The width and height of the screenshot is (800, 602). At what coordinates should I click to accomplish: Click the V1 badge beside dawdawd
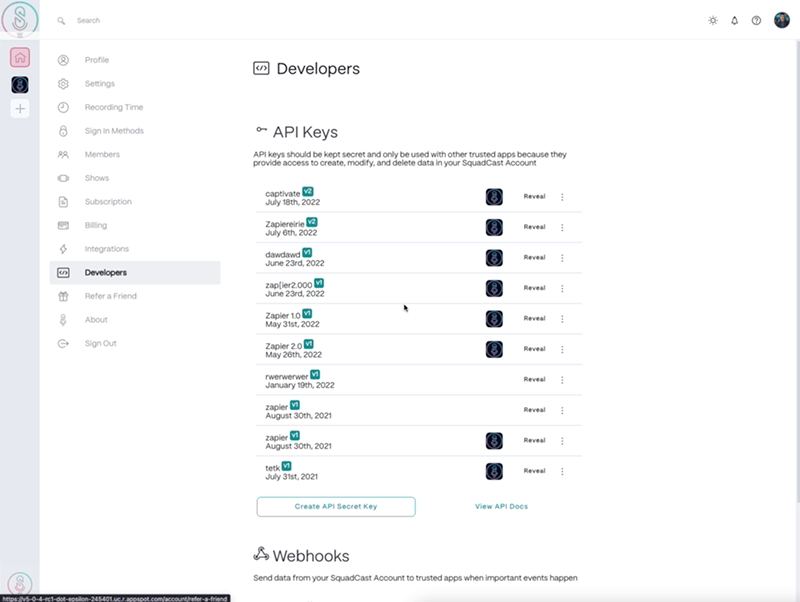pos(307,253)
